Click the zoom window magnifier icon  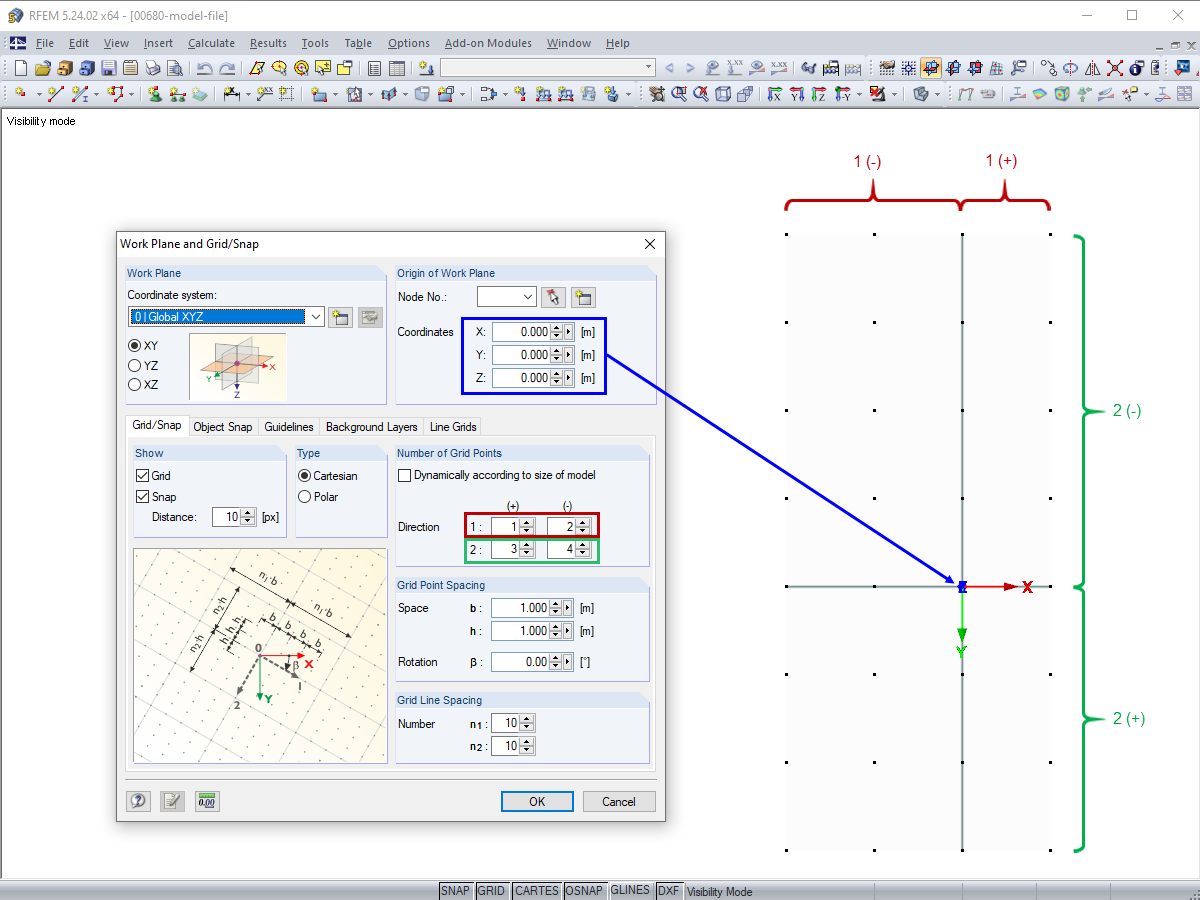(x=678, y=94)
